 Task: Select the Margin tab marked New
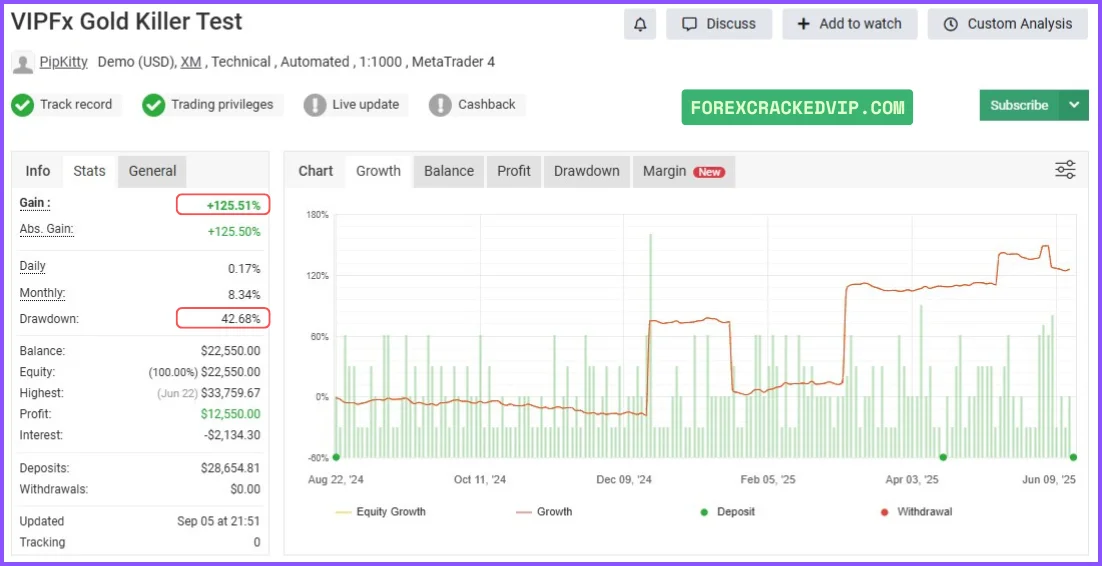click(683, 171)
